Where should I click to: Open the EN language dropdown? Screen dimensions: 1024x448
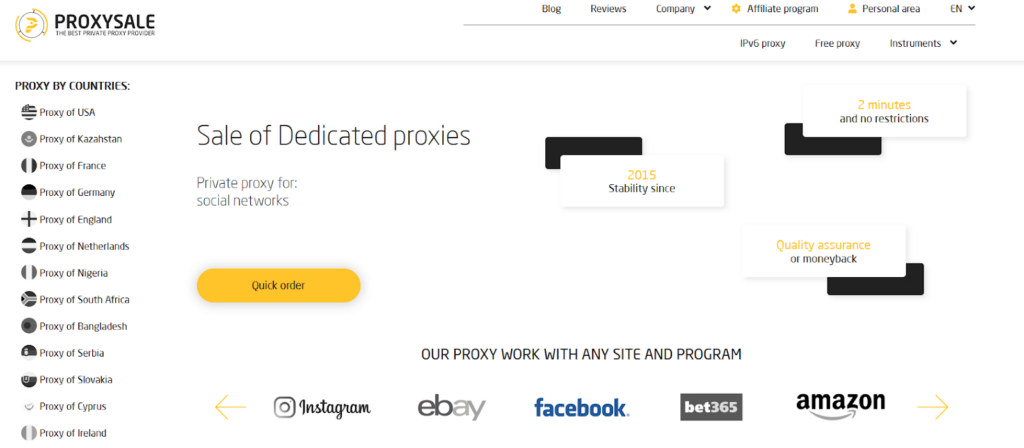(963, 9)
